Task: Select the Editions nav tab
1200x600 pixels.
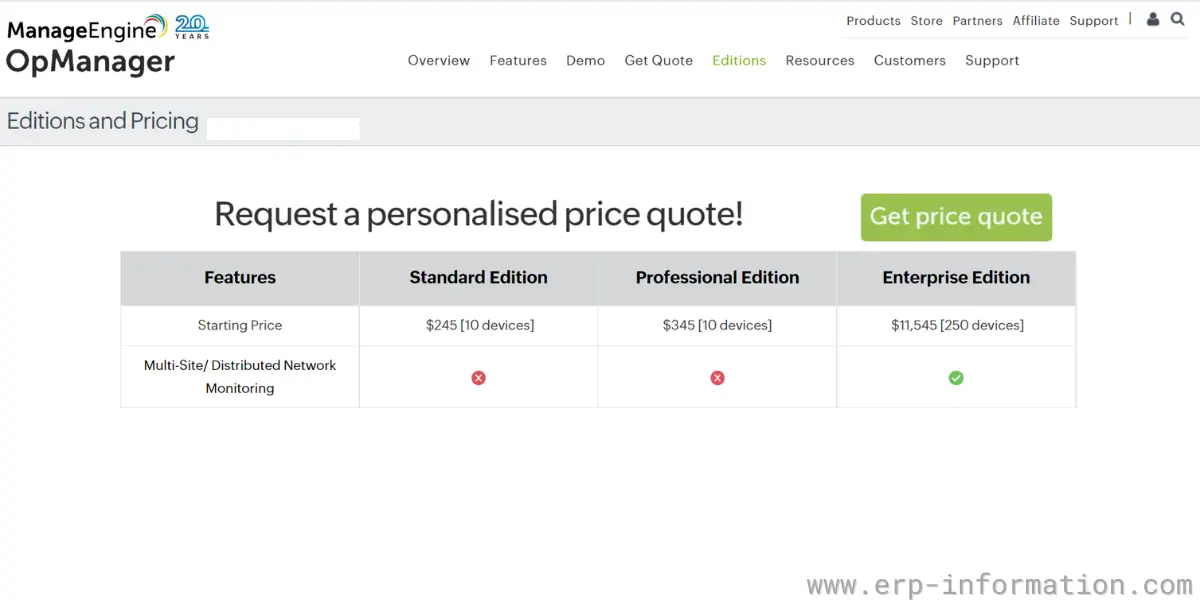Action: 739,61
